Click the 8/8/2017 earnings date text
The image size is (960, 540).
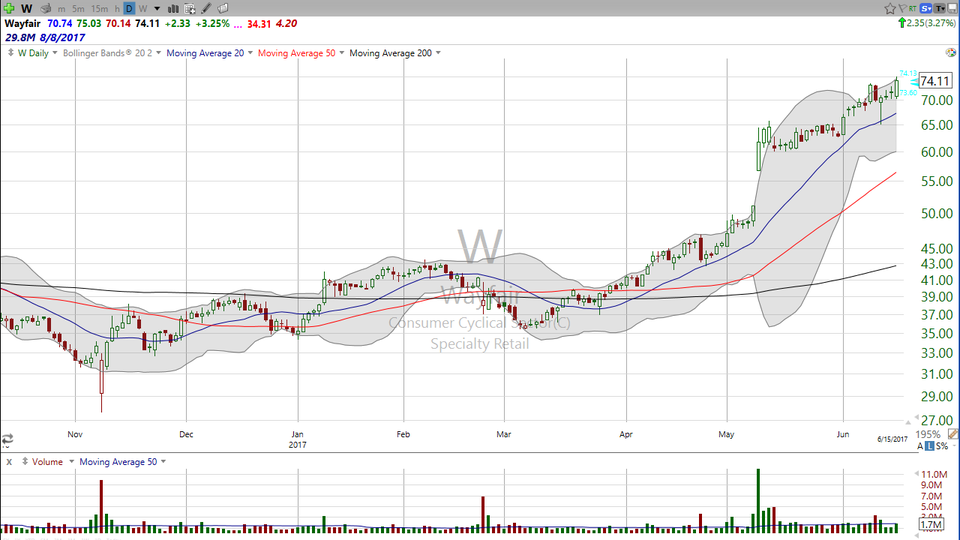click(62, 37)
